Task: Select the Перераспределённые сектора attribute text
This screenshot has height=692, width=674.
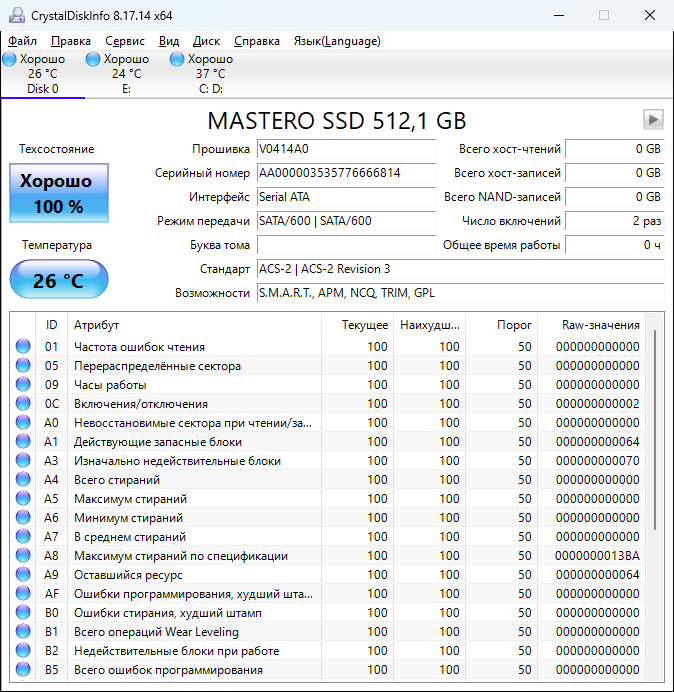Action: 157,366
